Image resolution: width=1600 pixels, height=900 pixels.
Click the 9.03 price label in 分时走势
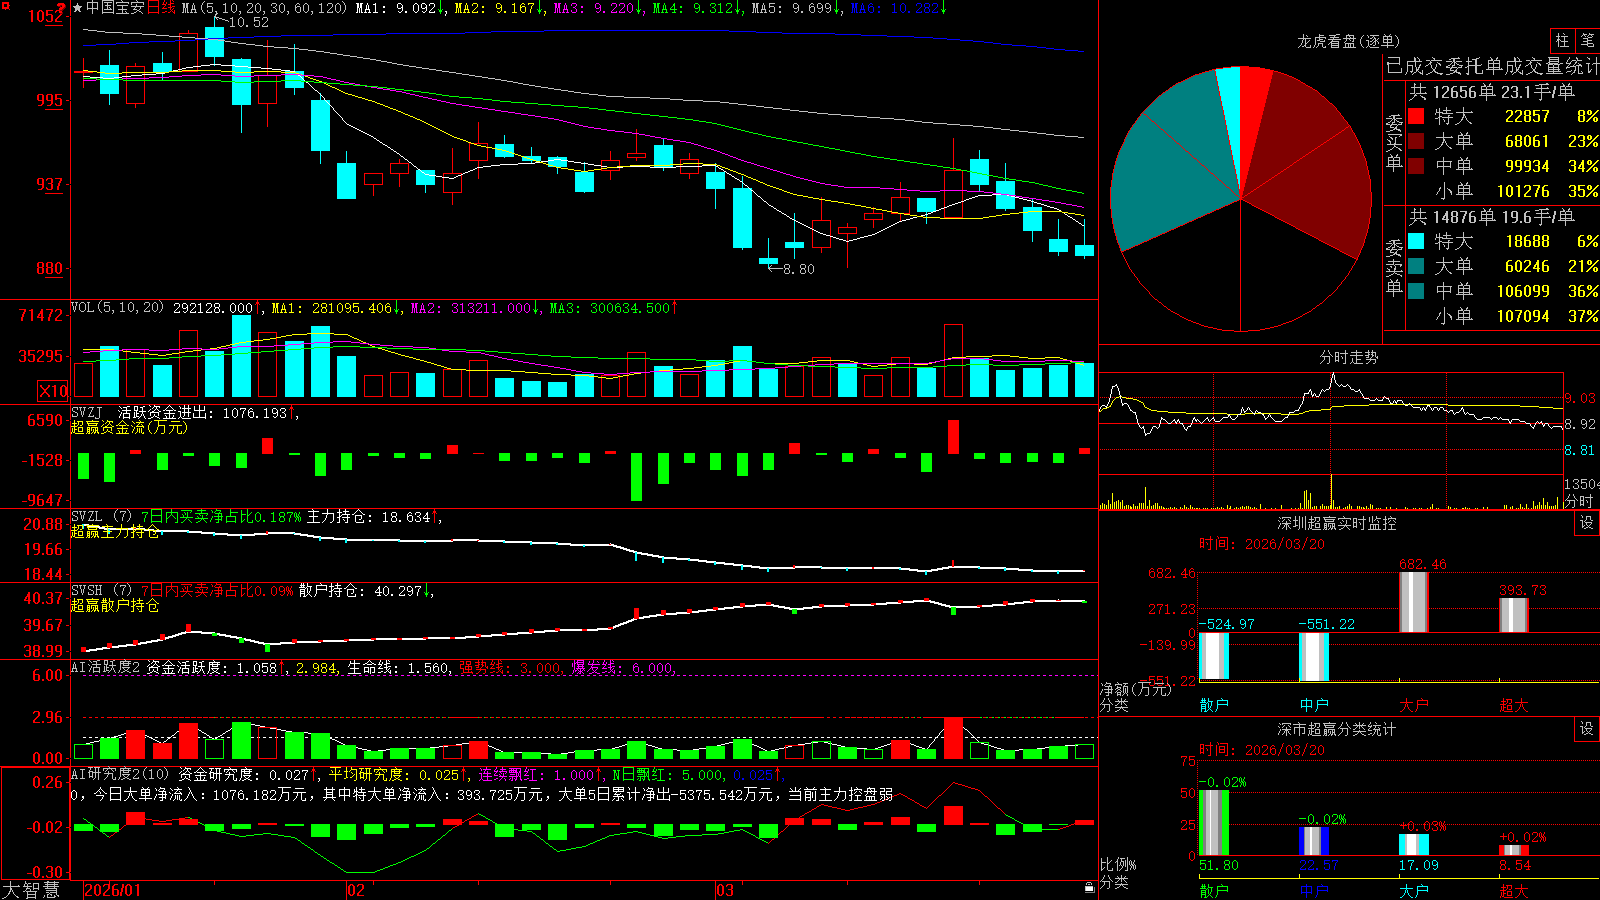coord(1580,398)
